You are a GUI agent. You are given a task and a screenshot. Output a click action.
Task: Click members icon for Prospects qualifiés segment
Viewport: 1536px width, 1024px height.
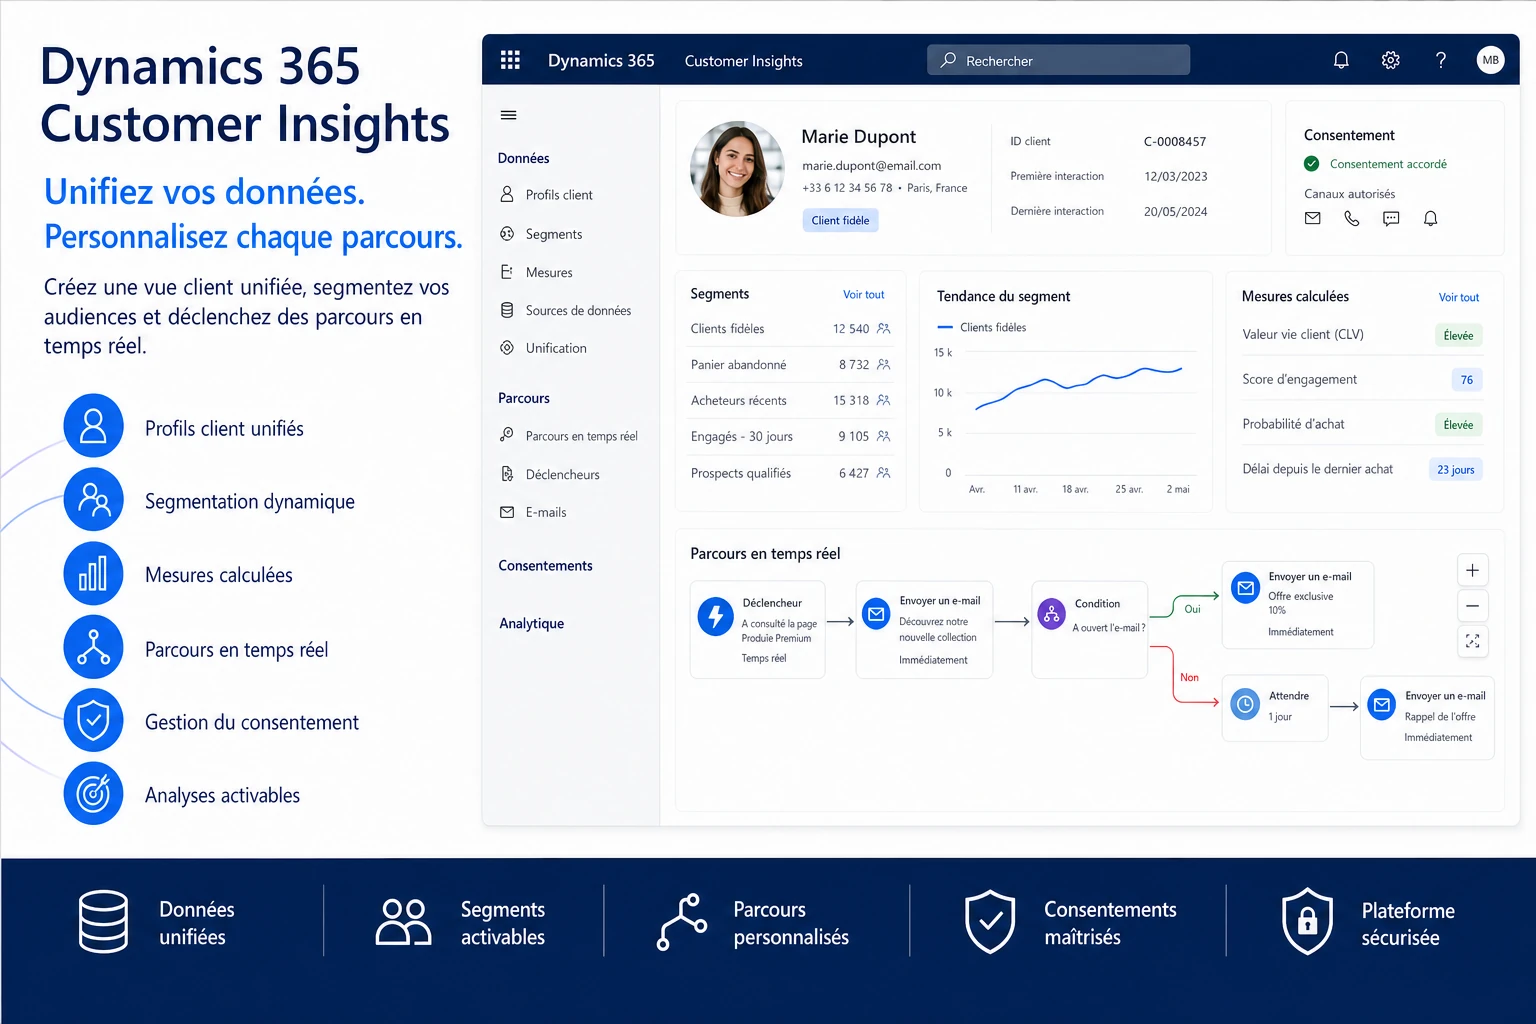[883, 473]
